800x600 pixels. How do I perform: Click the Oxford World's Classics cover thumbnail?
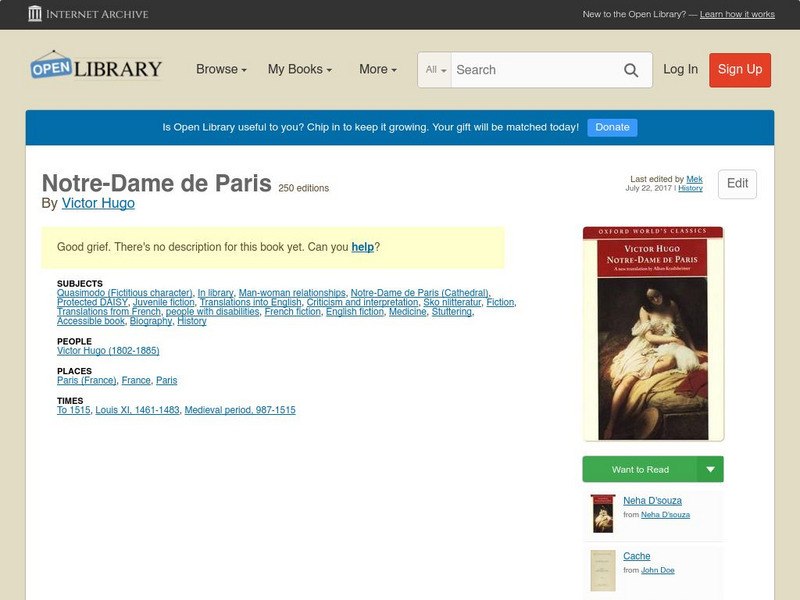654,330
